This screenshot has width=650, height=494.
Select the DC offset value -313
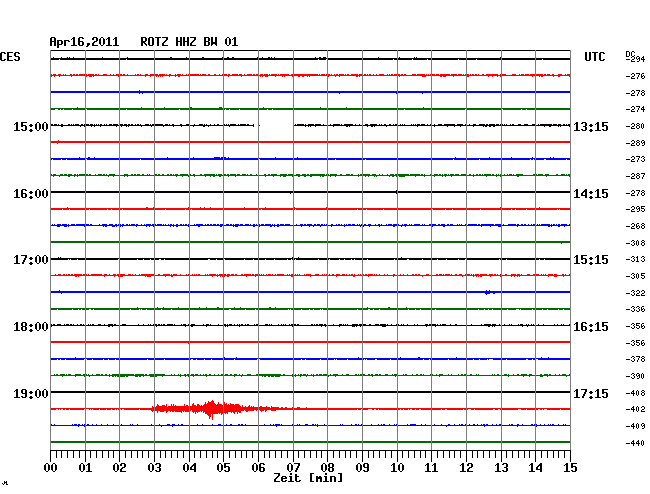coord(635,259)
